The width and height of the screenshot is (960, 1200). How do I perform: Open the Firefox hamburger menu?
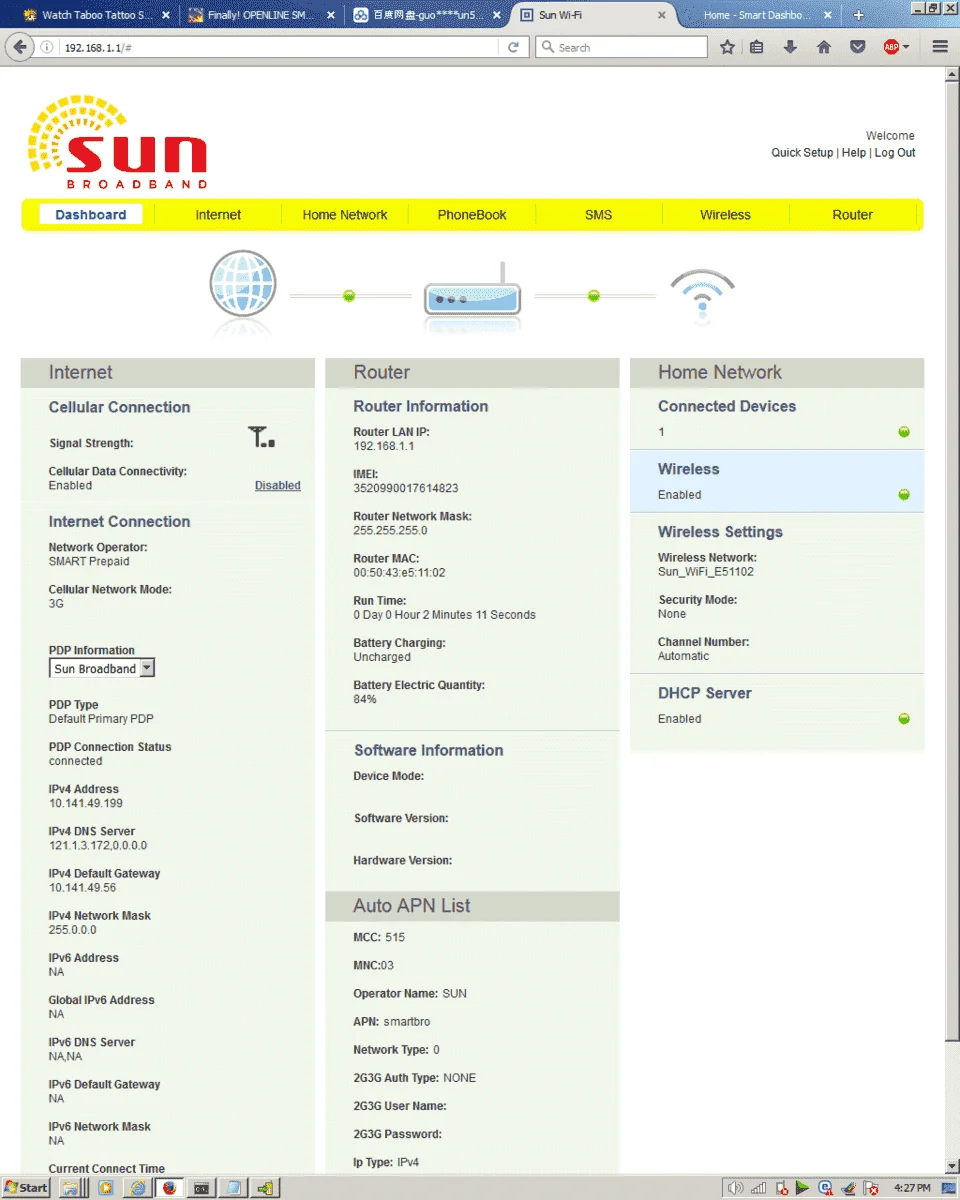[x=940, y=47]
